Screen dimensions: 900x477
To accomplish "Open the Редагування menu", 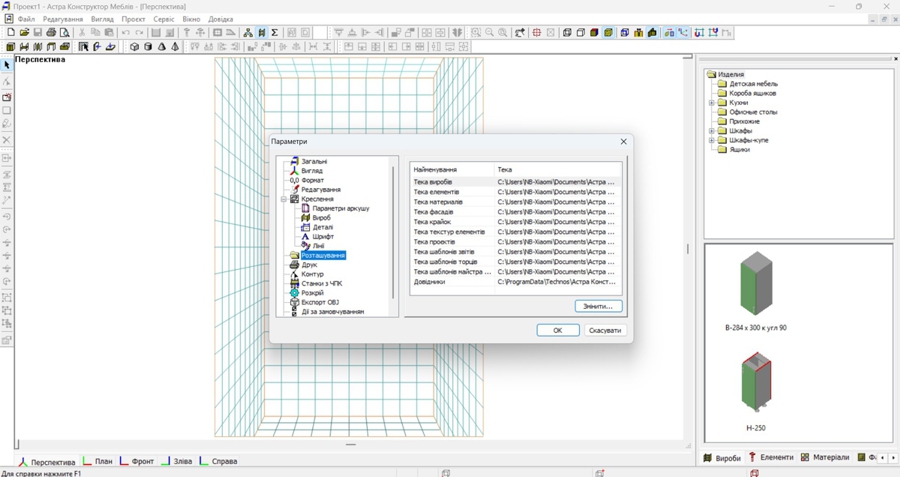I will [x=63, y=19].
